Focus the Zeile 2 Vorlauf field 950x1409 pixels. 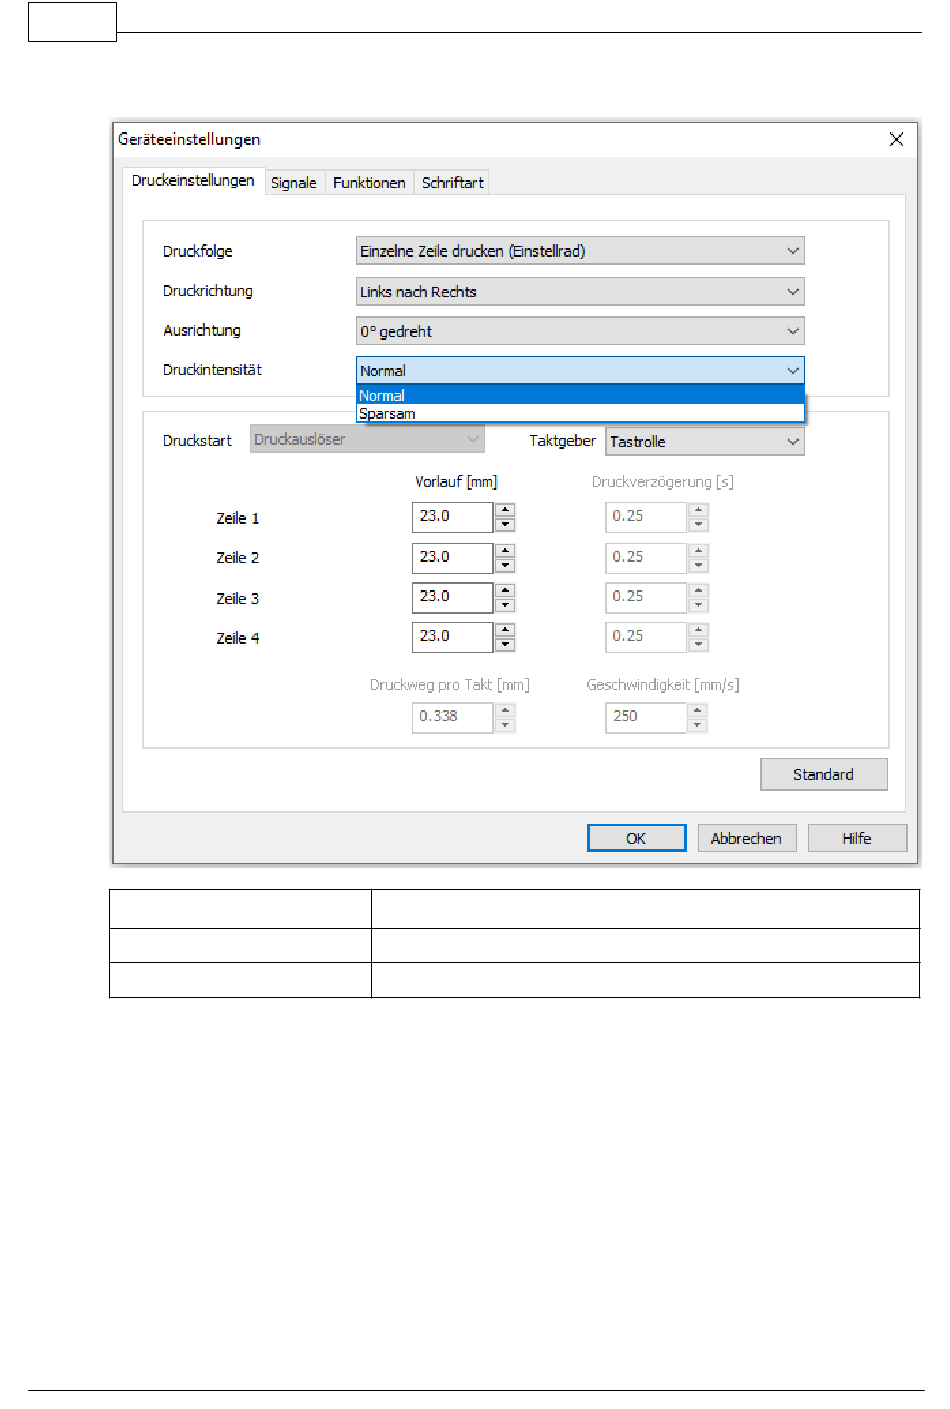[452, 557]
